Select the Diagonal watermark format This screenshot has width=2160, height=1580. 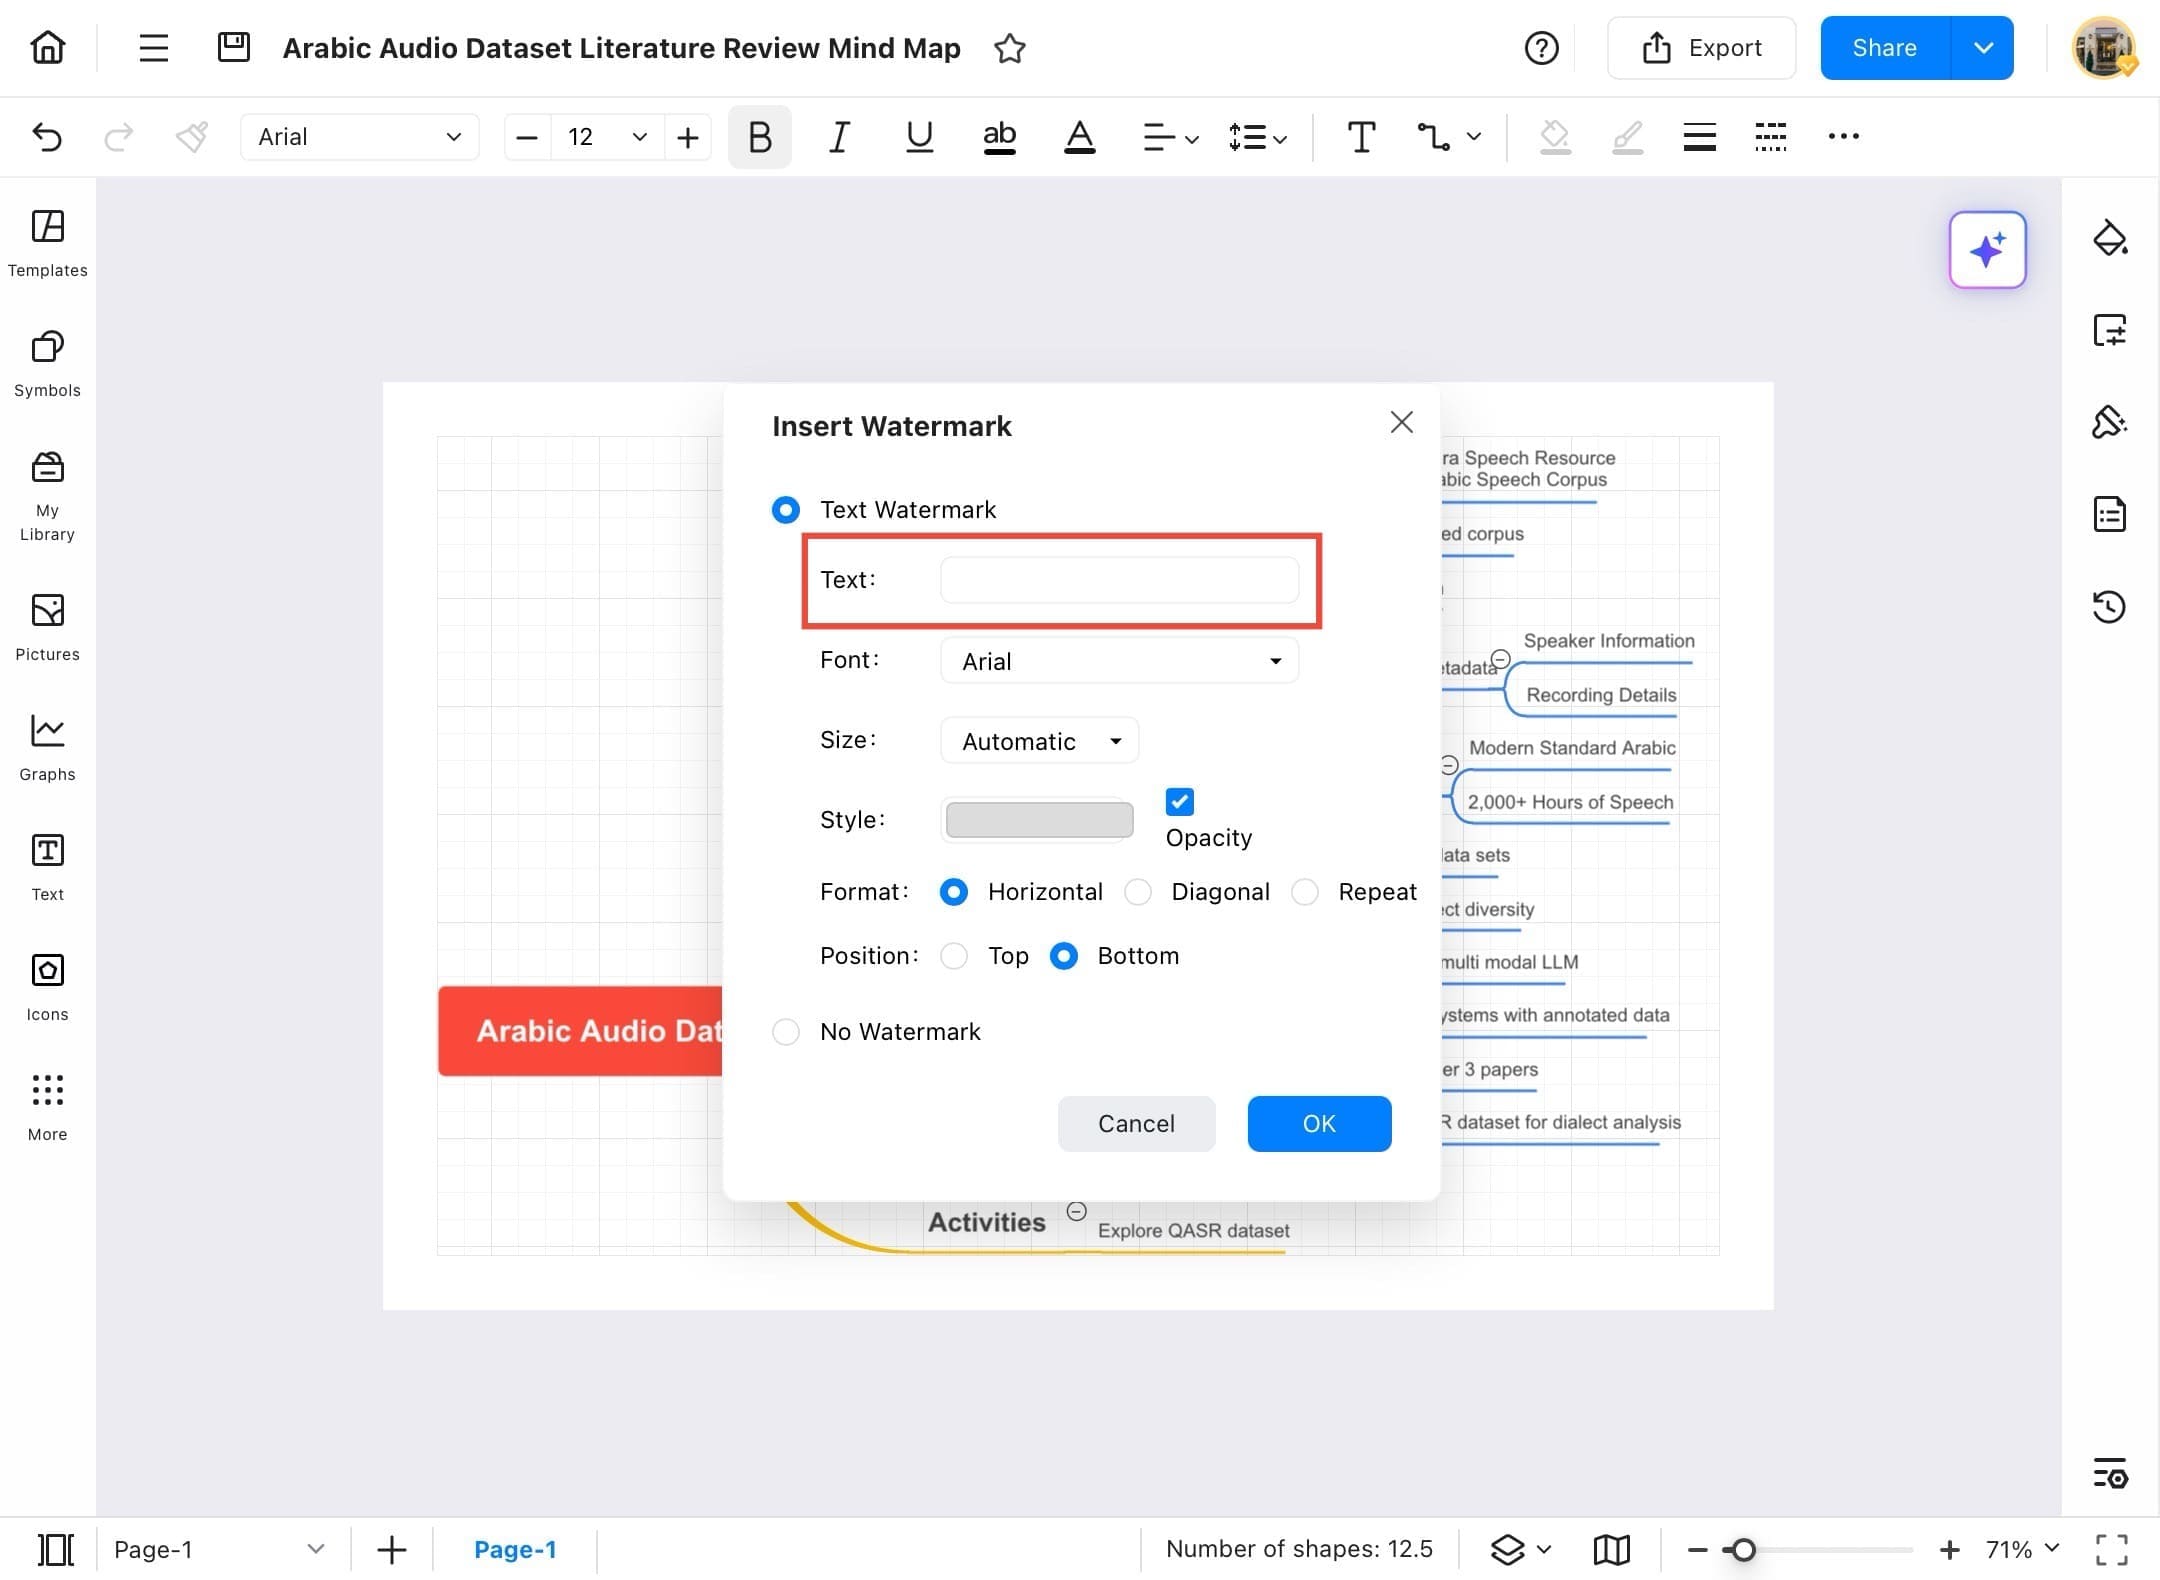tap(1137, 891)
